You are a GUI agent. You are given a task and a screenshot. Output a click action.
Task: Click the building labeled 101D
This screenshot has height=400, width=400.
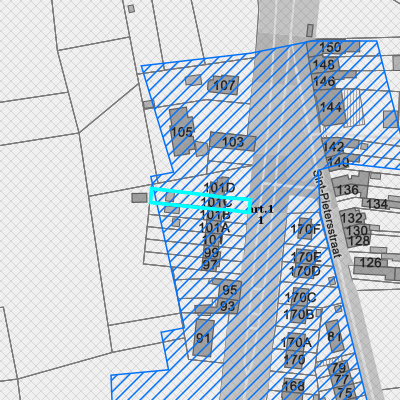220,188
